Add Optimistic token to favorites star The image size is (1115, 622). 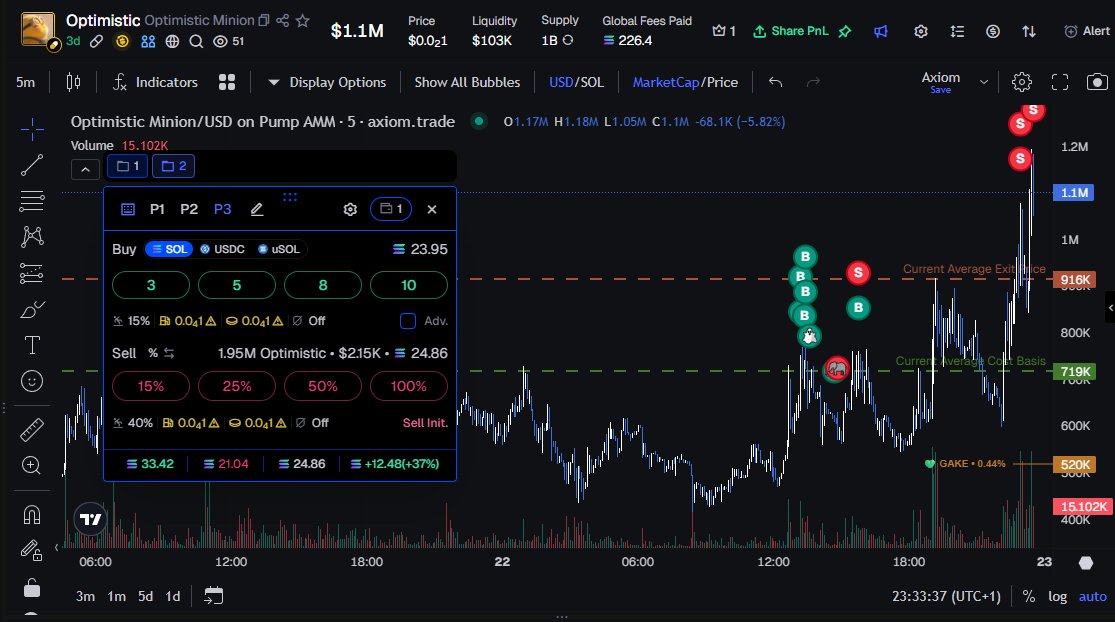click(302, 21)
